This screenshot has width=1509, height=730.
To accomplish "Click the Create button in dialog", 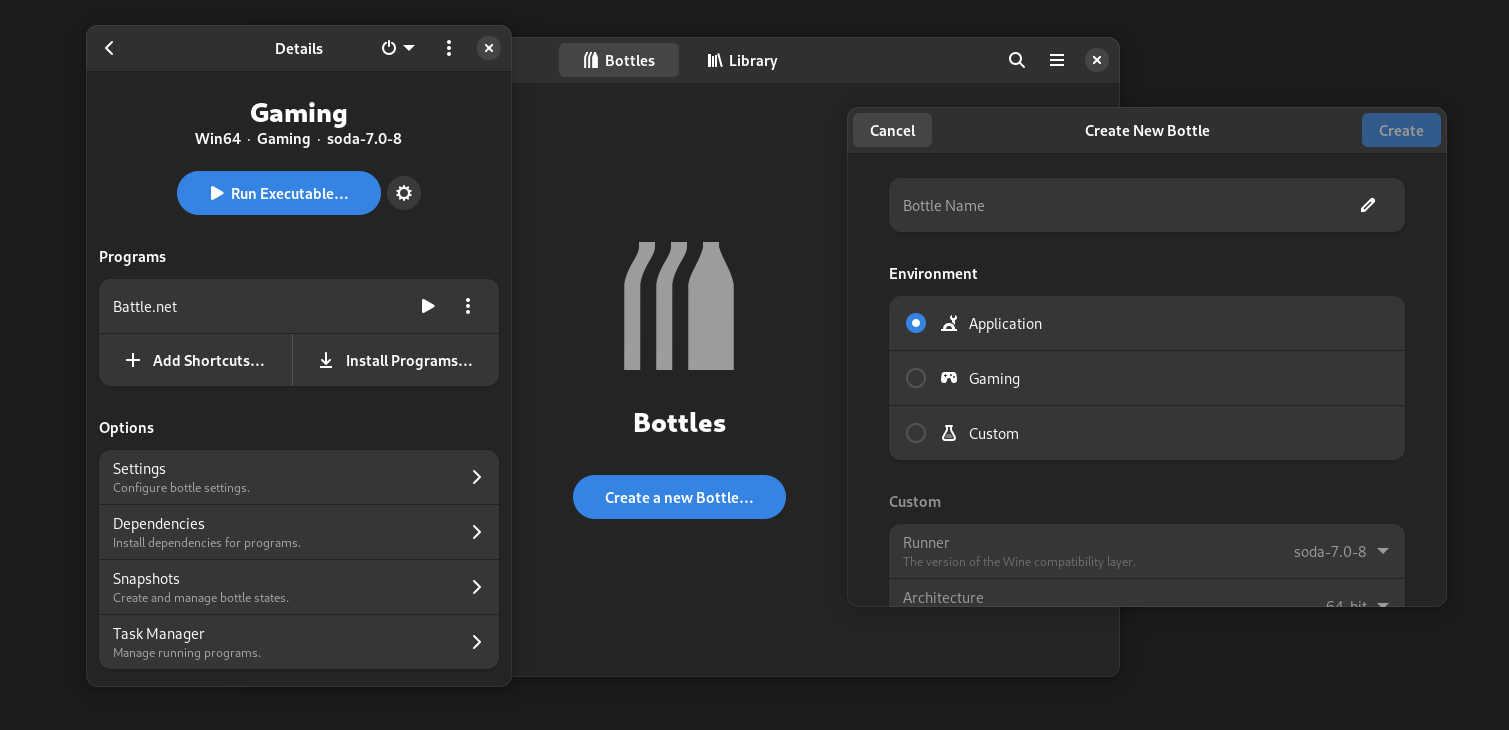I will [x=1401, y=130].
